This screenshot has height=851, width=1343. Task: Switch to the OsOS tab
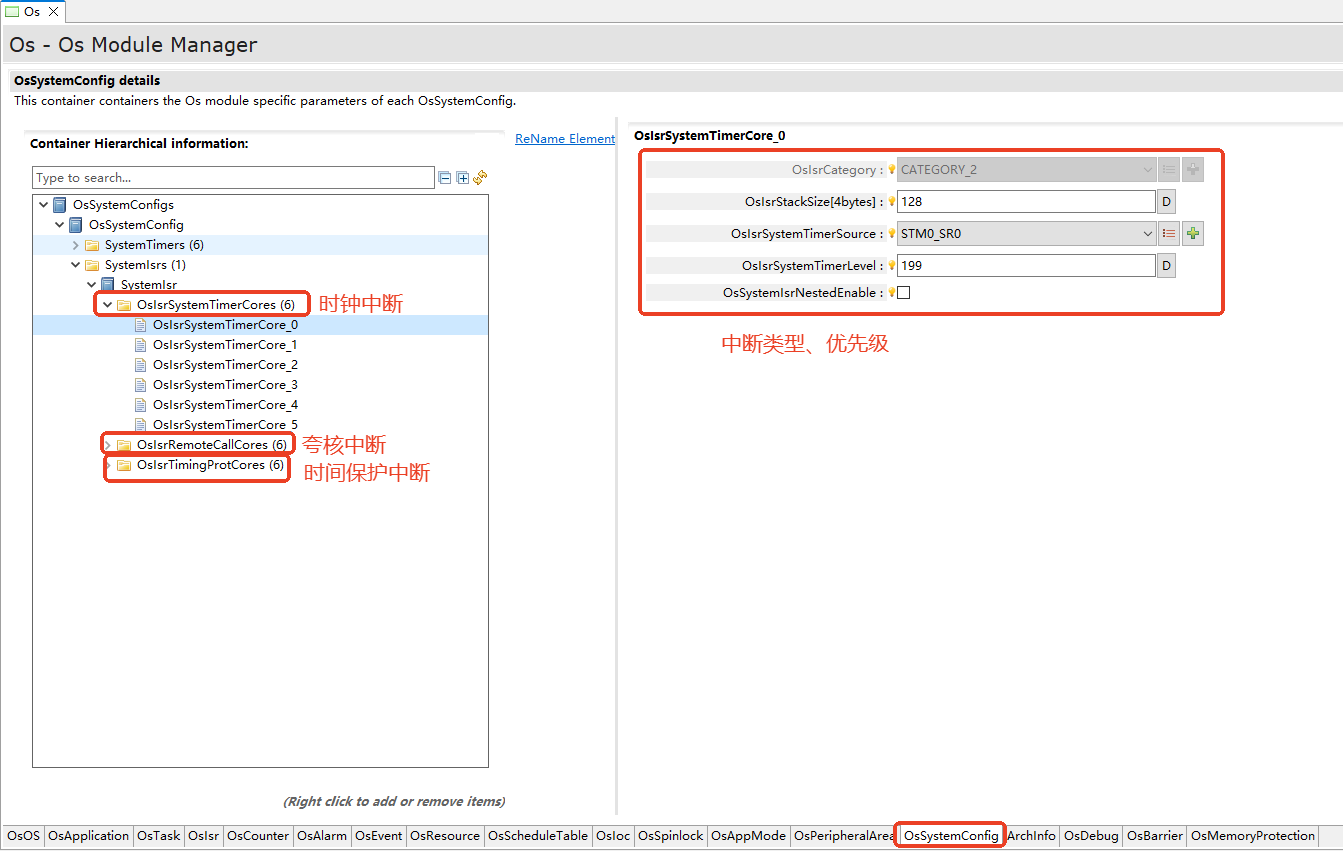pyautogui.click(x=23, y=836)
